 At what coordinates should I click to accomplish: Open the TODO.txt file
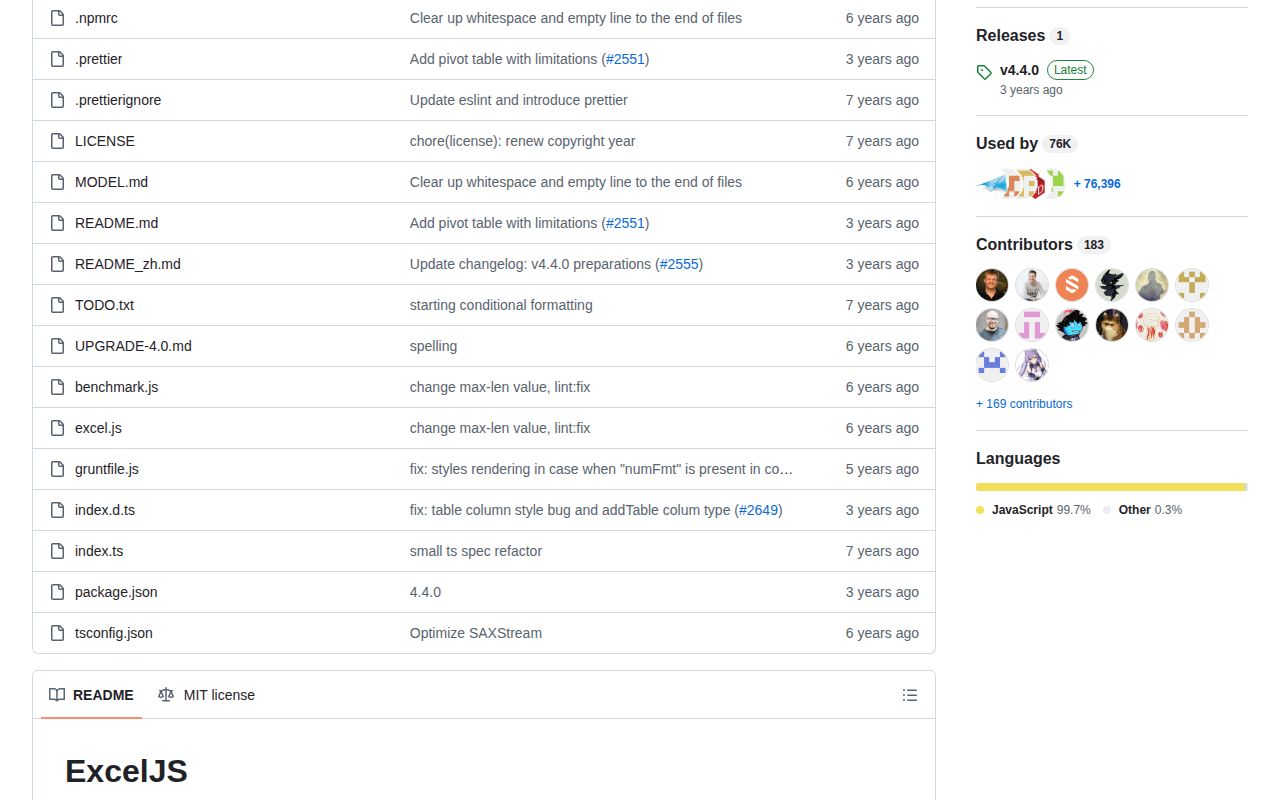[104, 305]
